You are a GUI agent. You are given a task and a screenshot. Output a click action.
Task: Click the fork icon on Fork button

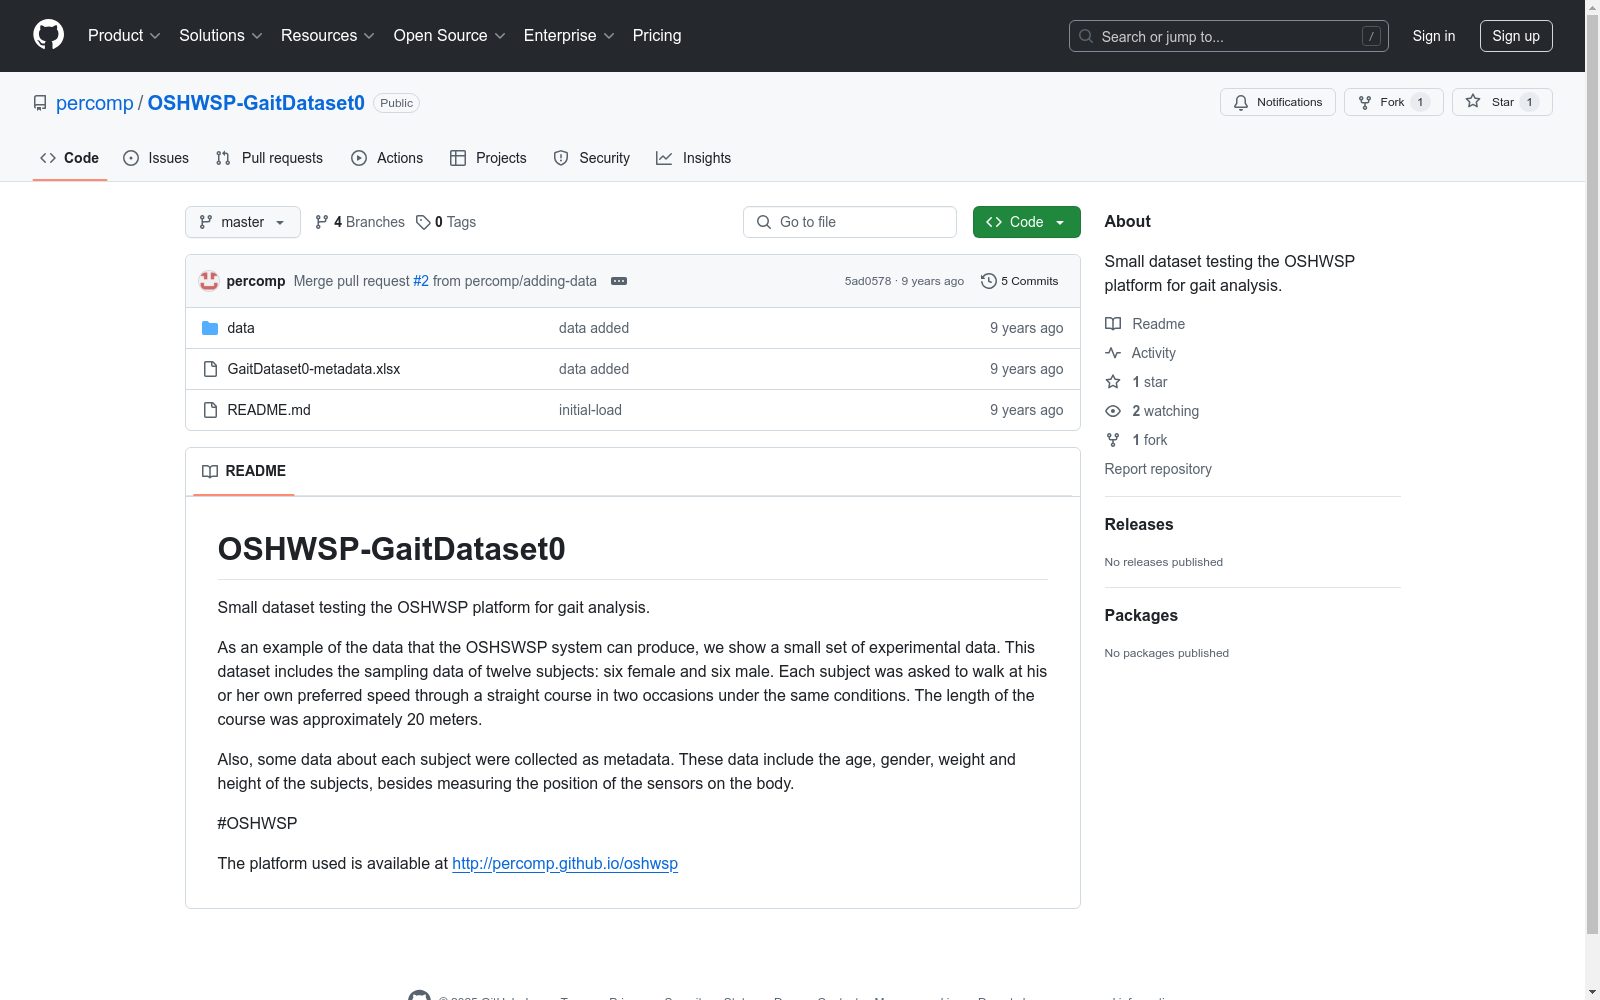[x=1365, y=102]
